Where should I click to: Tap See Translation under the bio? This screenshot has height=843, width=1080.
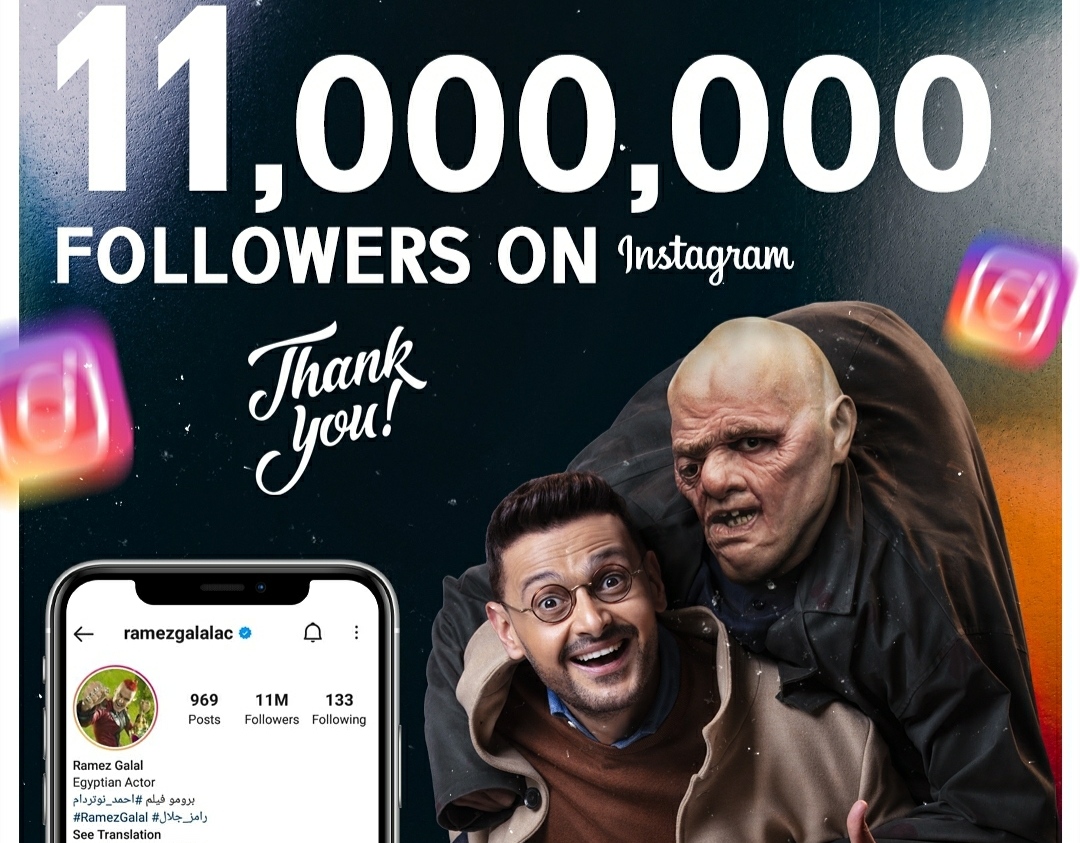coord(117,835)
